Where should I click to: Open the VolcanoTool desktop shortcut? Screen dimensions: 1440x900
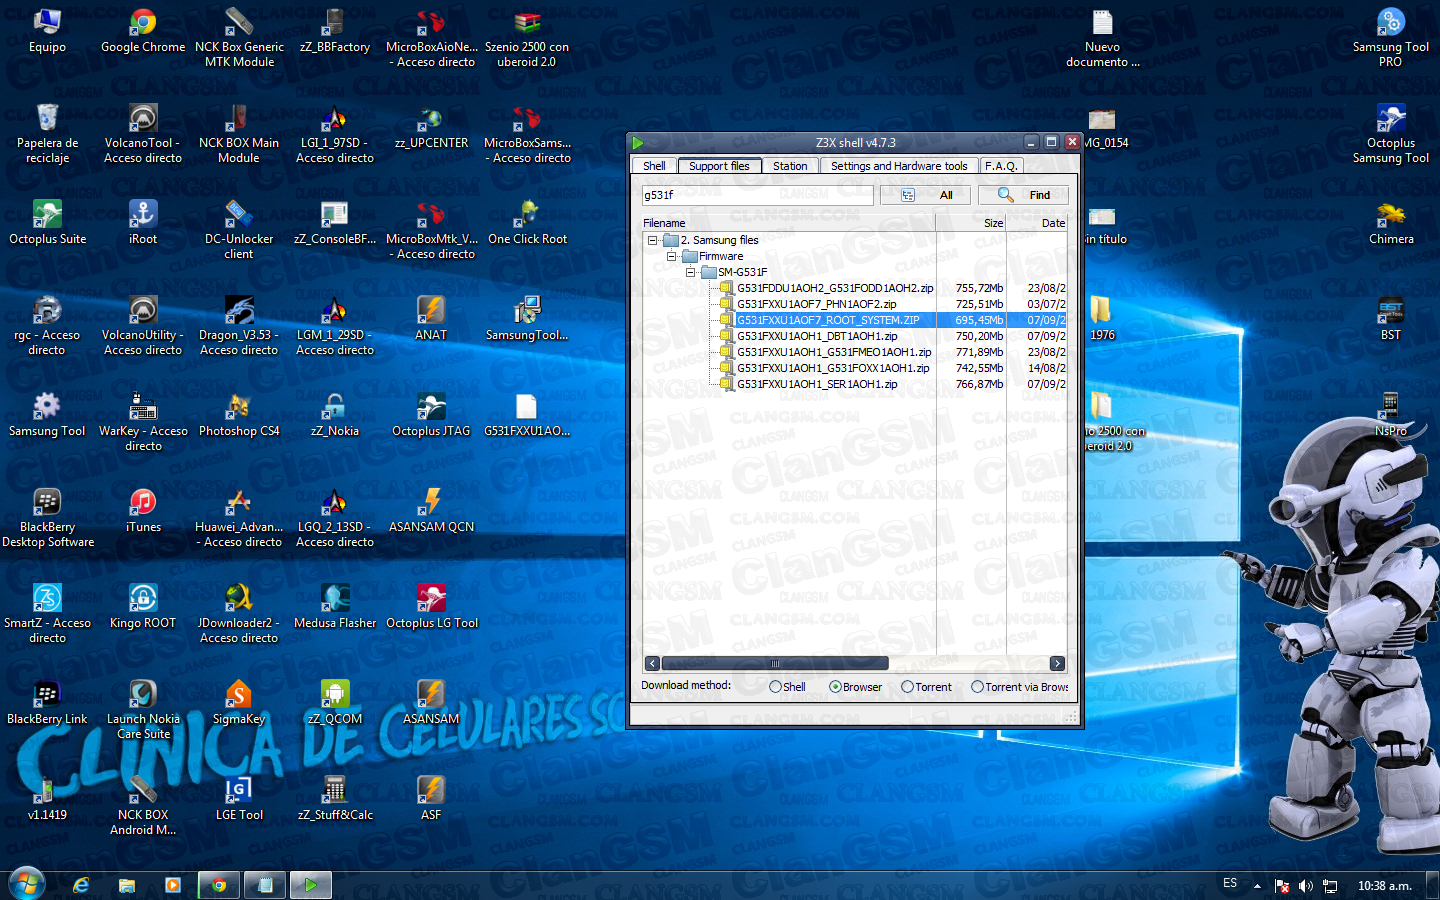[x=143, y=134]
